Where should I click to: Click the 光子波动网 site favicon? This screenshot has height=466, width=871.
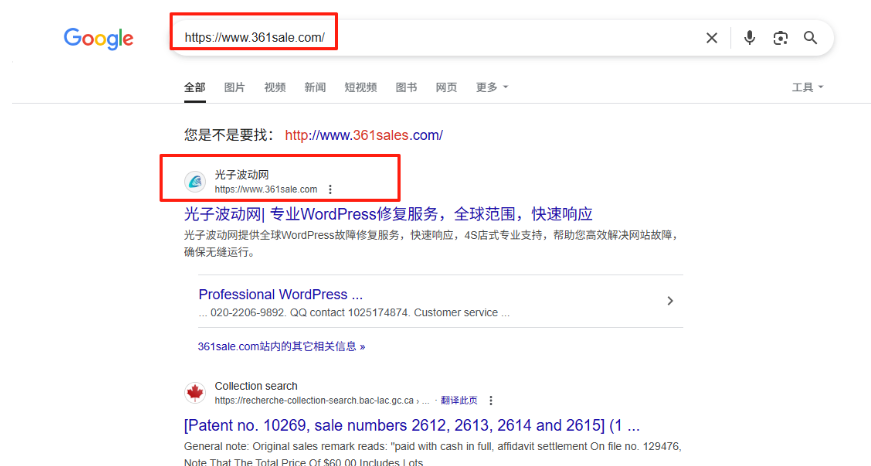click(x=195, y=182)
